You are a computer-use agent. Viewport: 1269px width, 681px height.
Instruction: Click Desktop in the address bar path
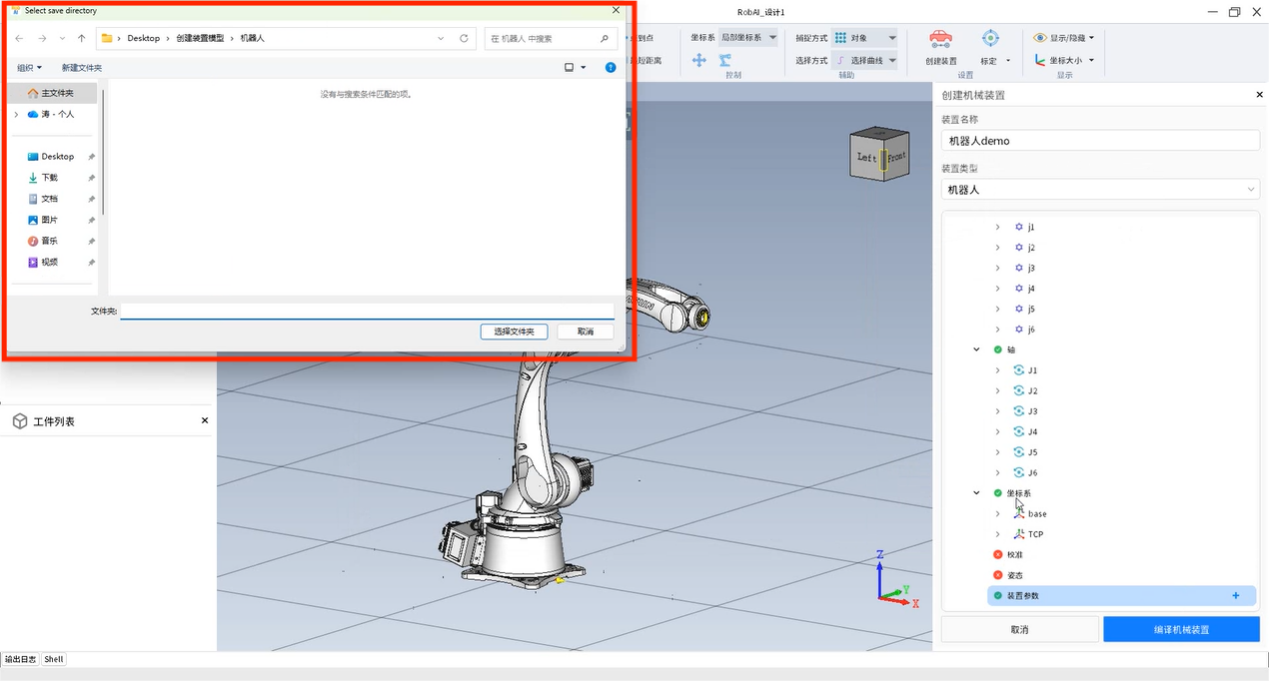(143, 39)
